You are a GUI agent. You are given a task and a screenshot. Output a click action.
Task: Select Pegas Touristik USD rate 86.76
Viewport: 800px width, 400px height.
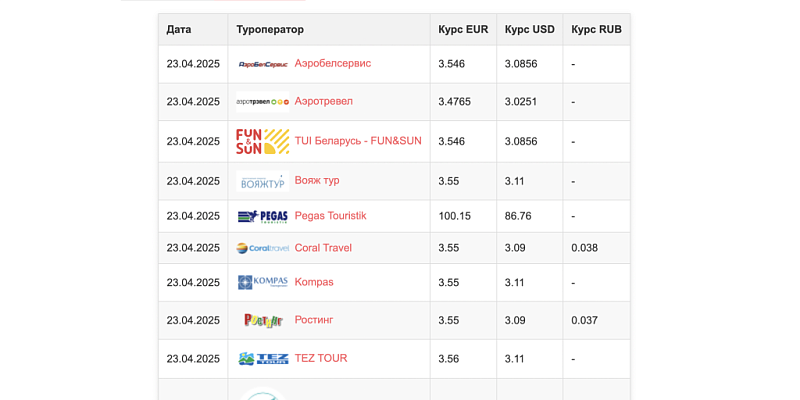tap(518, 216)
